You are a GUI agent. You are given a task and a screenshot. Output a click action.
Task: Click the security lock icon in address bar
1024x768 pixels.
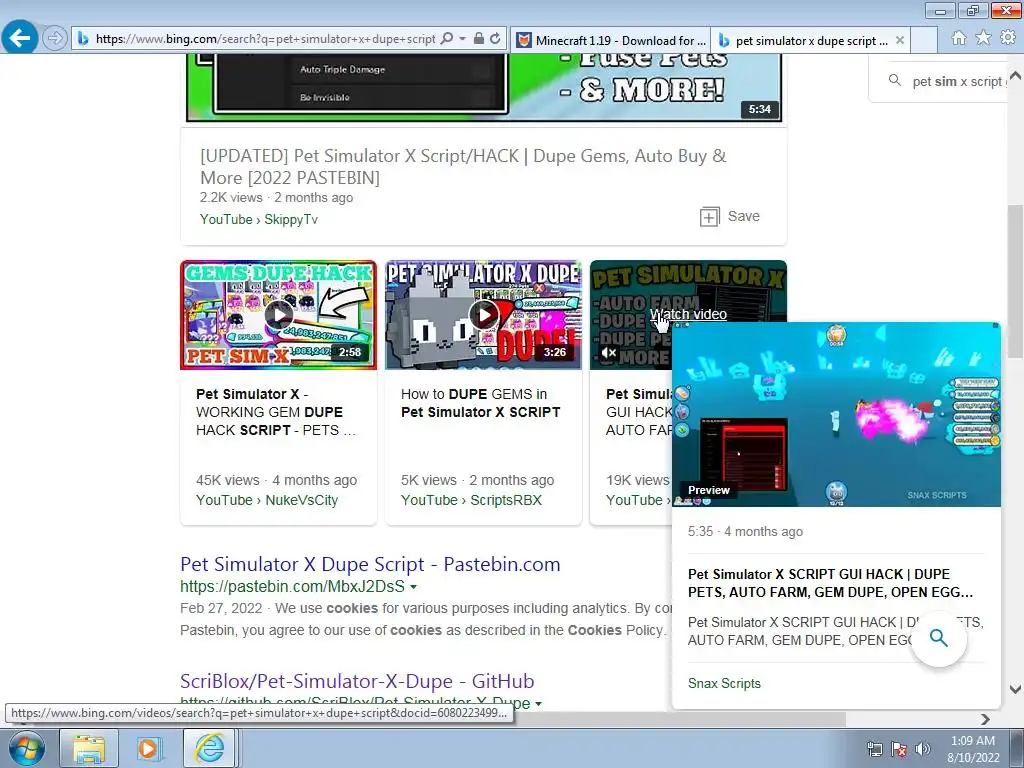tap(479, 39)
